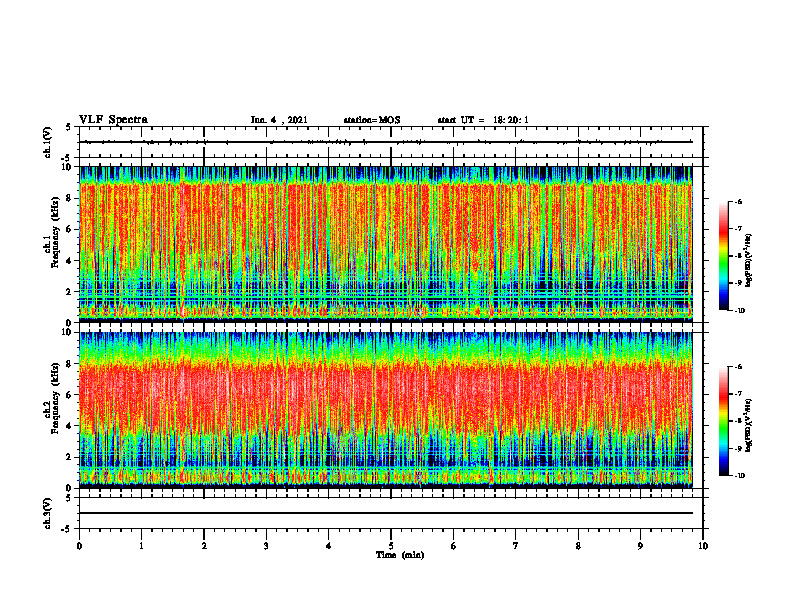The height and width of the screenshot is (612, 792).
Task: Click the ch.1 color scale bar
Action: click(723, 256)
